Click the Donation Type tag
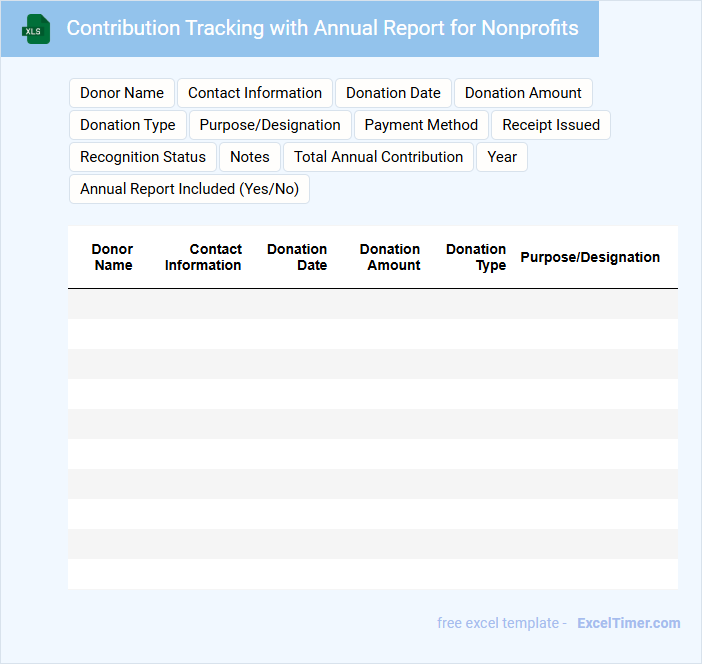The image size is (702, 664). [128, 125]
